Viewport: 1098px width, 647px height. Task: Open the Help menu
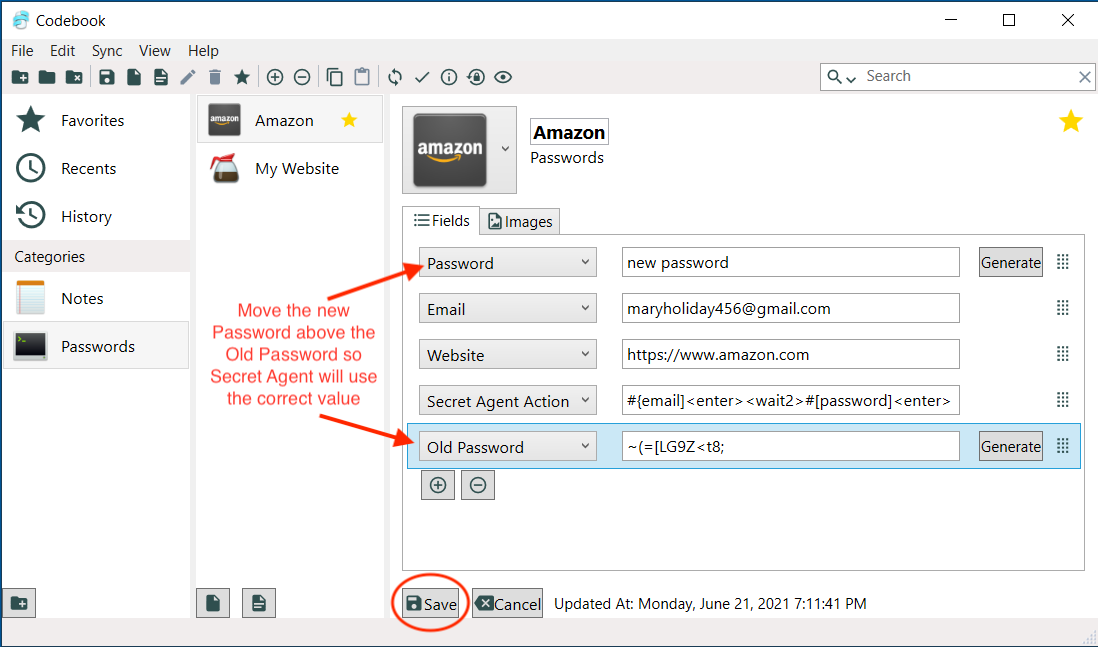[203, 50]
